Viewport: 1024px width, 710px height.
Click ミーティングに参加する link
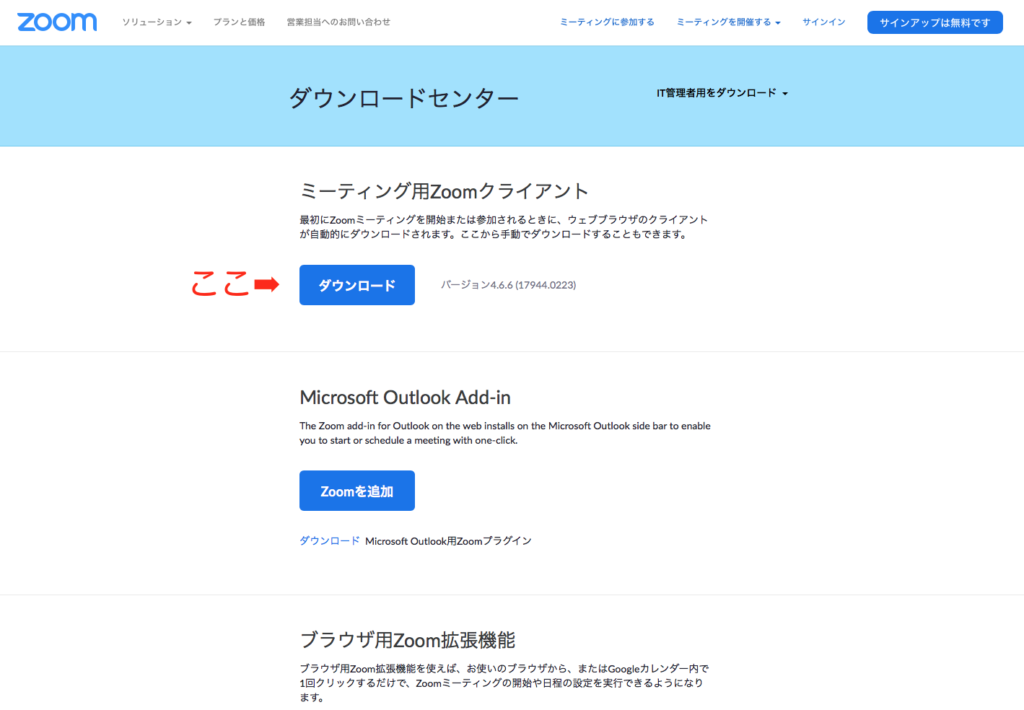607,22
